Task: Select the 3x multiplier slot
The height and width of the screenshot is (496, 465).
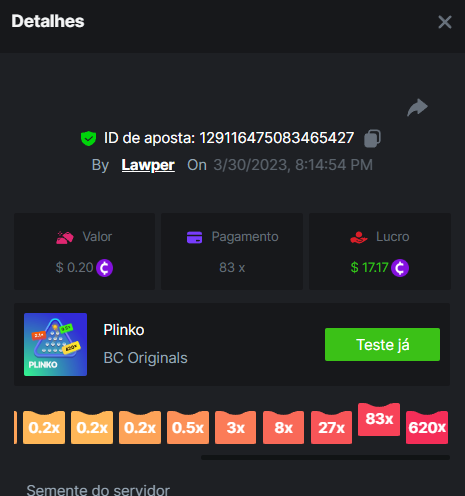Action: 235,427
